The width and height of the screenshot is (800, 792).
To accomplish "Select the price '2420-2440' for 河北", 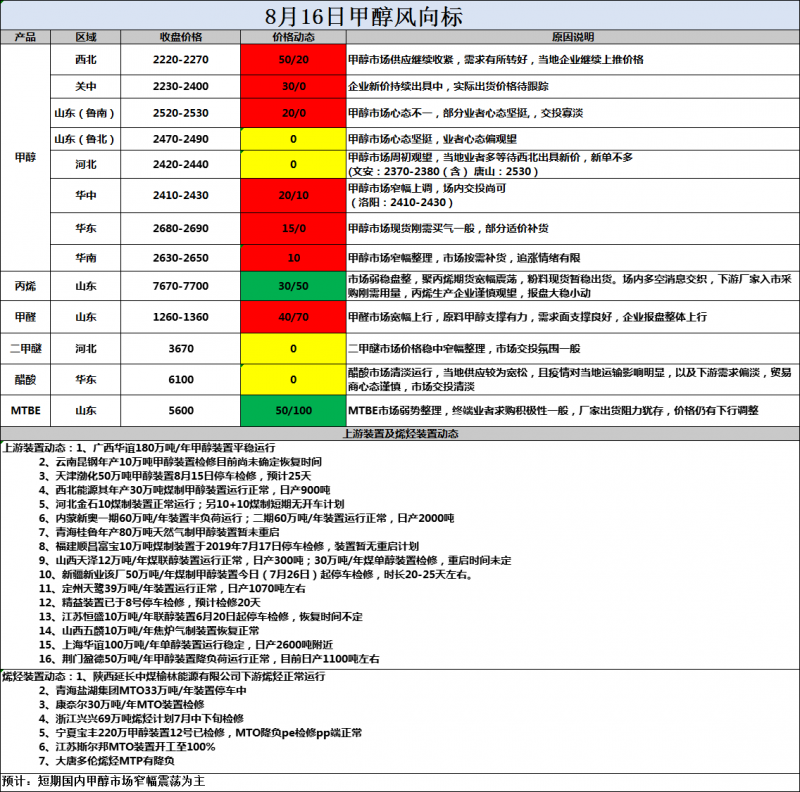I will 181,164.
